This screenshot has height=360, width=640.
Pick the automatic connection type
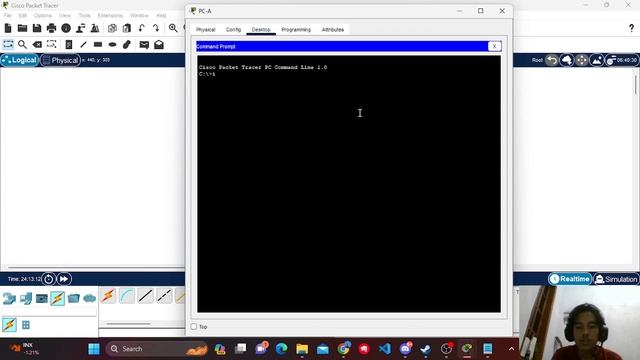(108, 296)
